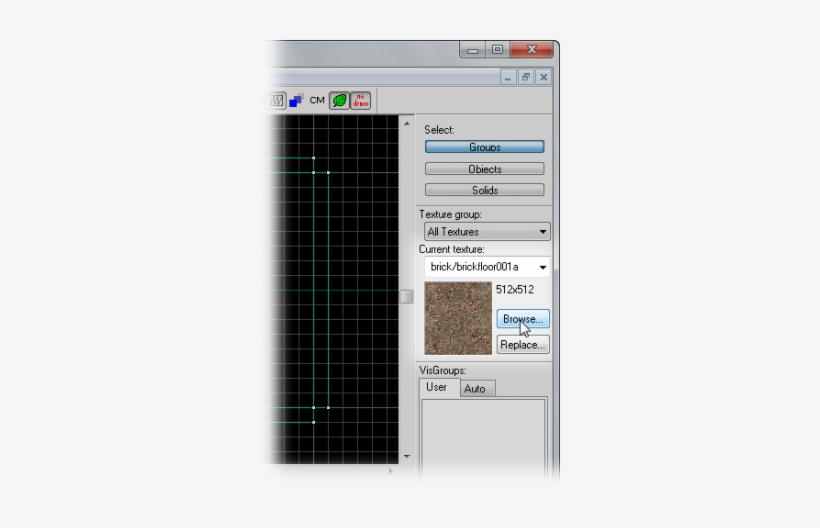Switch selection mode to Objects

484,169
